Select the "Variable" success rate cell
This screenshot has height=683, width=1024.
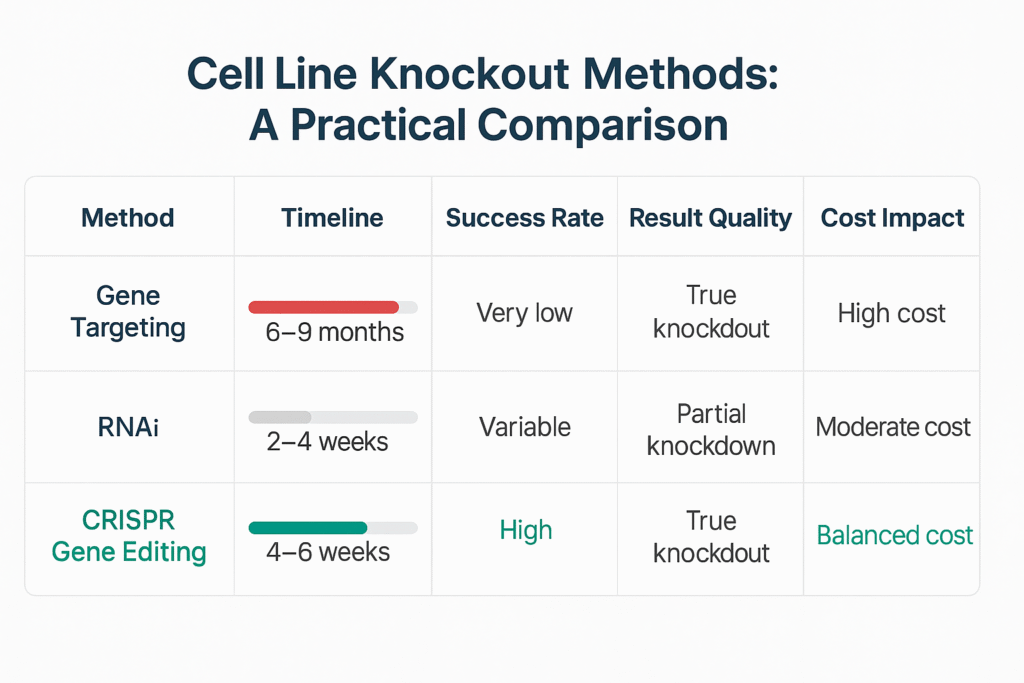click(524, 427)
